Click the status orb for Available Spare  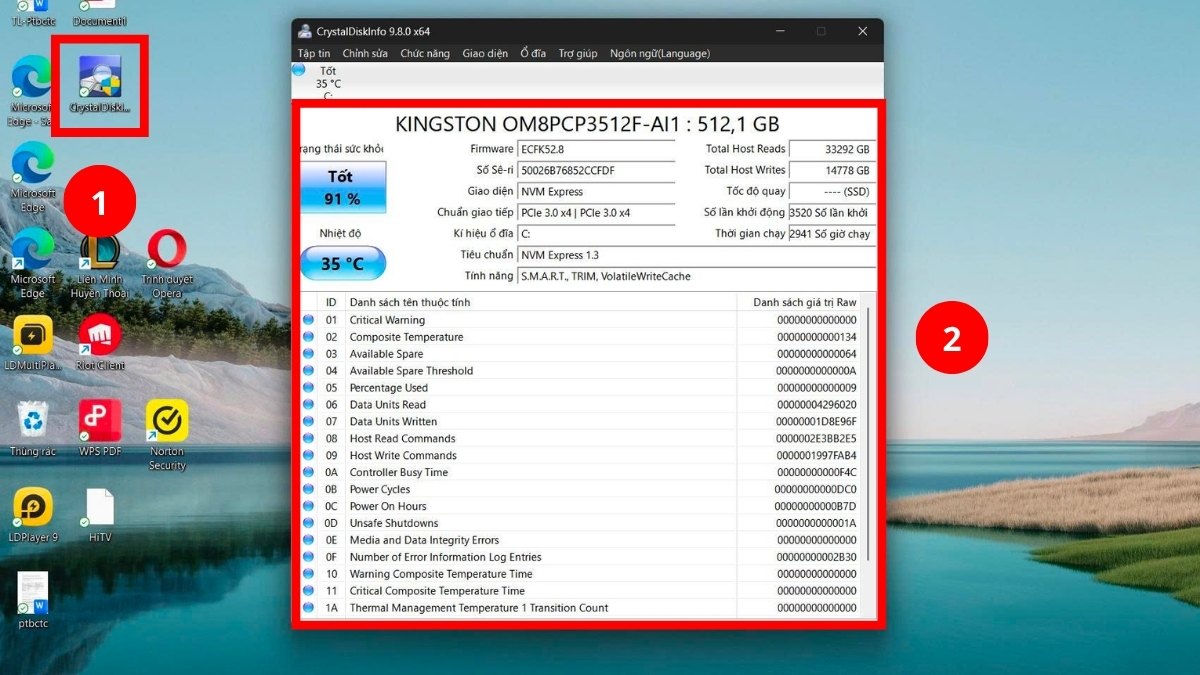[x=309, y=354]
